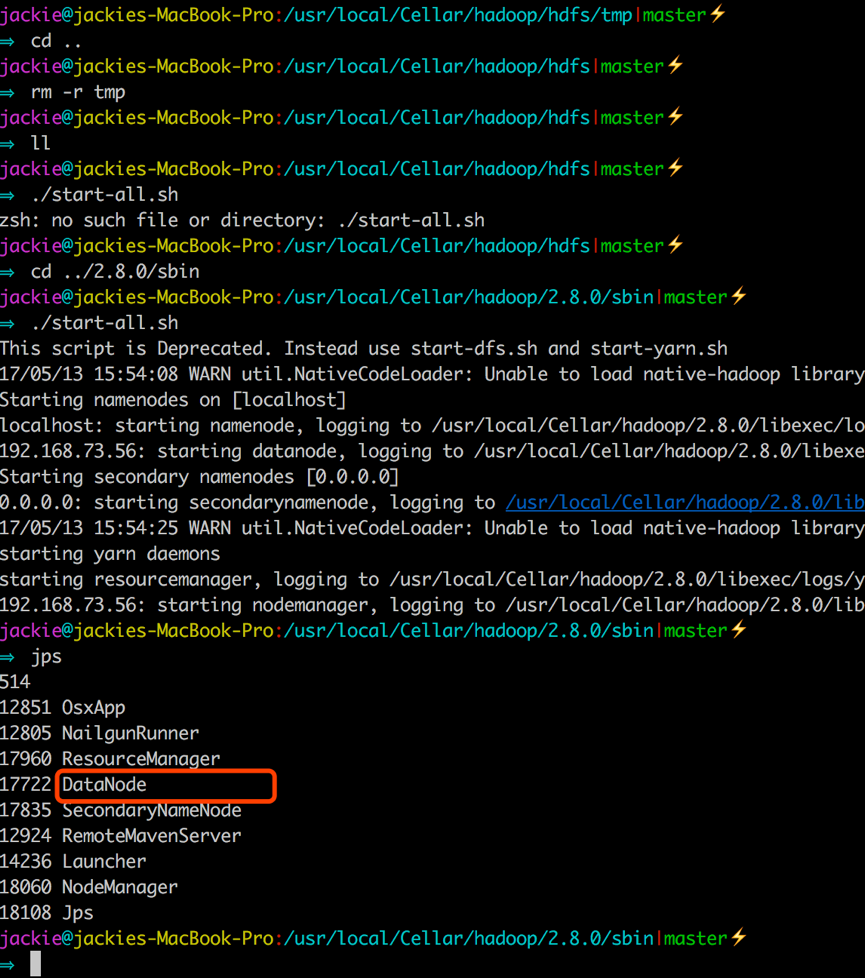Screen dimensions: 865x978
Task: Select '17960 ResourceManager' process entry
Action: (110, 759)
